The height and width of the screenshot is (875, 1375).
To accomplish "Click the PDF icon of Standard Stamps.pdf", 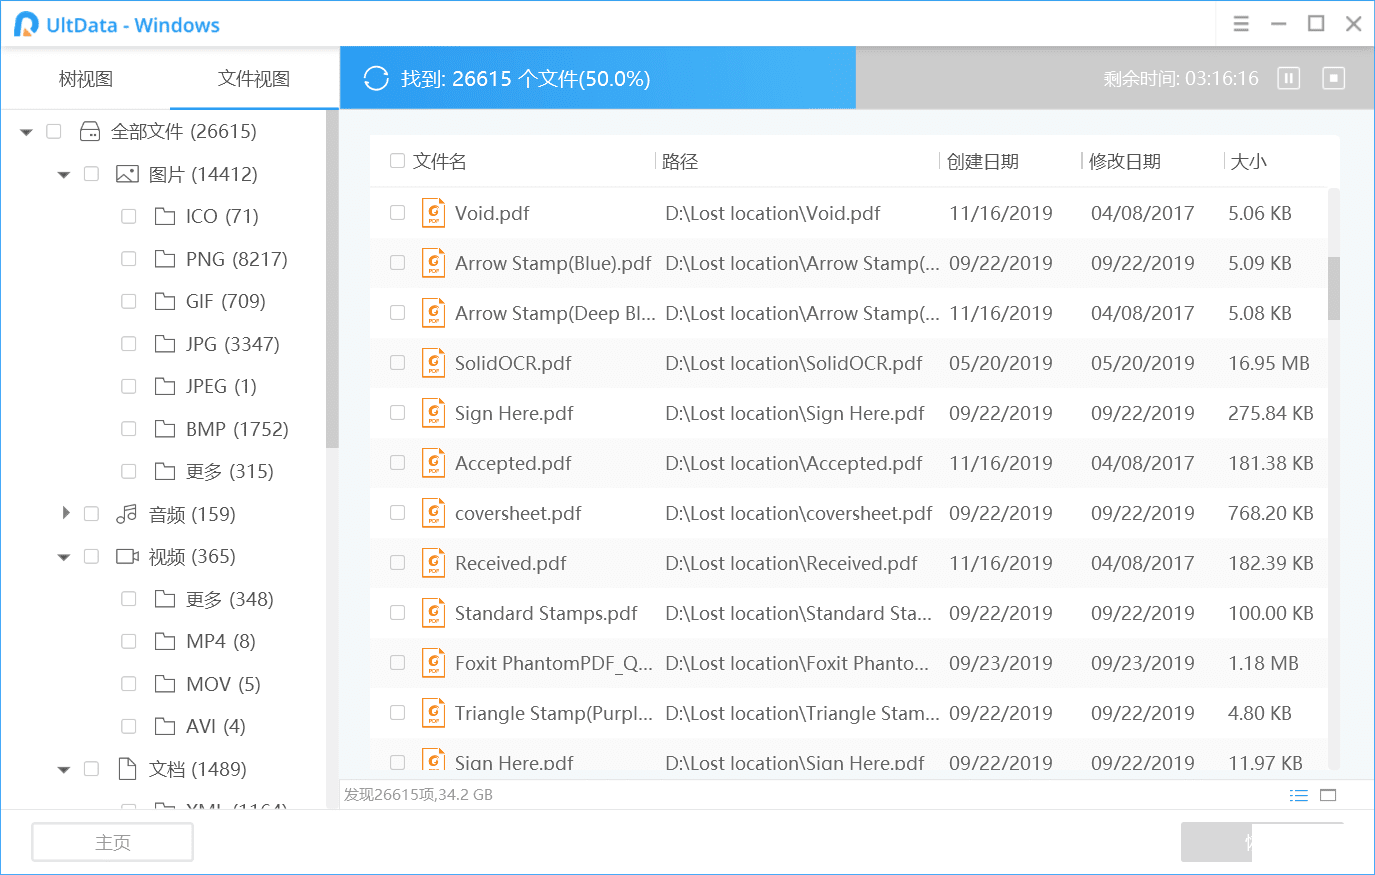I will point(433,613).
